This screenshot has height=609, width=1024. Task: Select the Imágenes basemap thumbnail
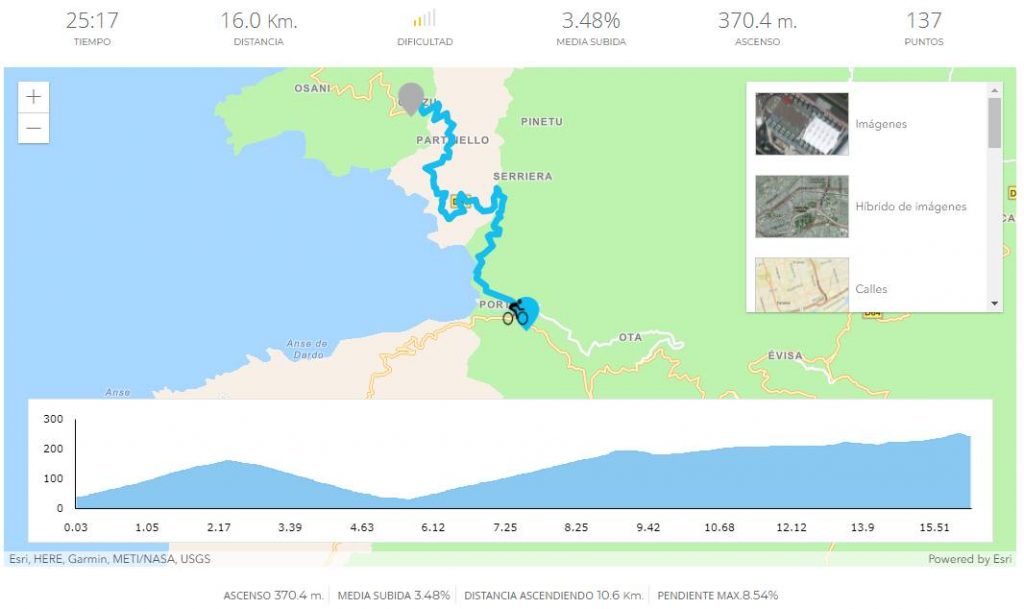tap(802, 124)
